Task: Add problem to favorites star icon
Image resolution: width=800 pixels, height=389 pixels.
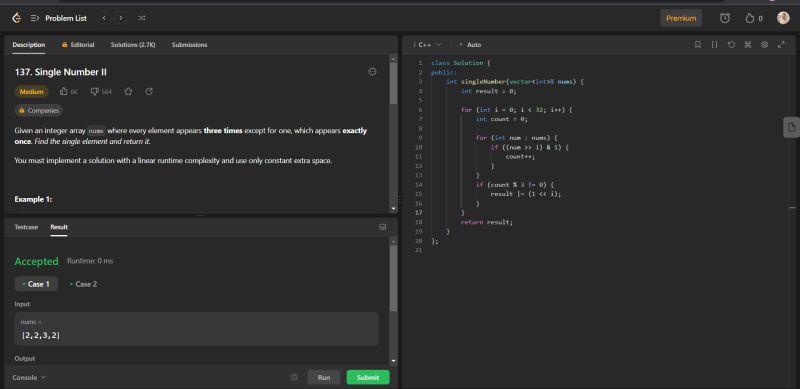Action: click(129, 92)
